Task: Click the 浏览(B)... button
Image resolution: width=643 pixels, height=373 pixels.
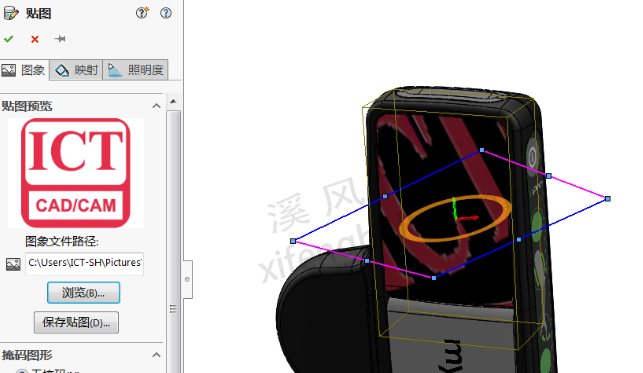Action: click(84, 293)
